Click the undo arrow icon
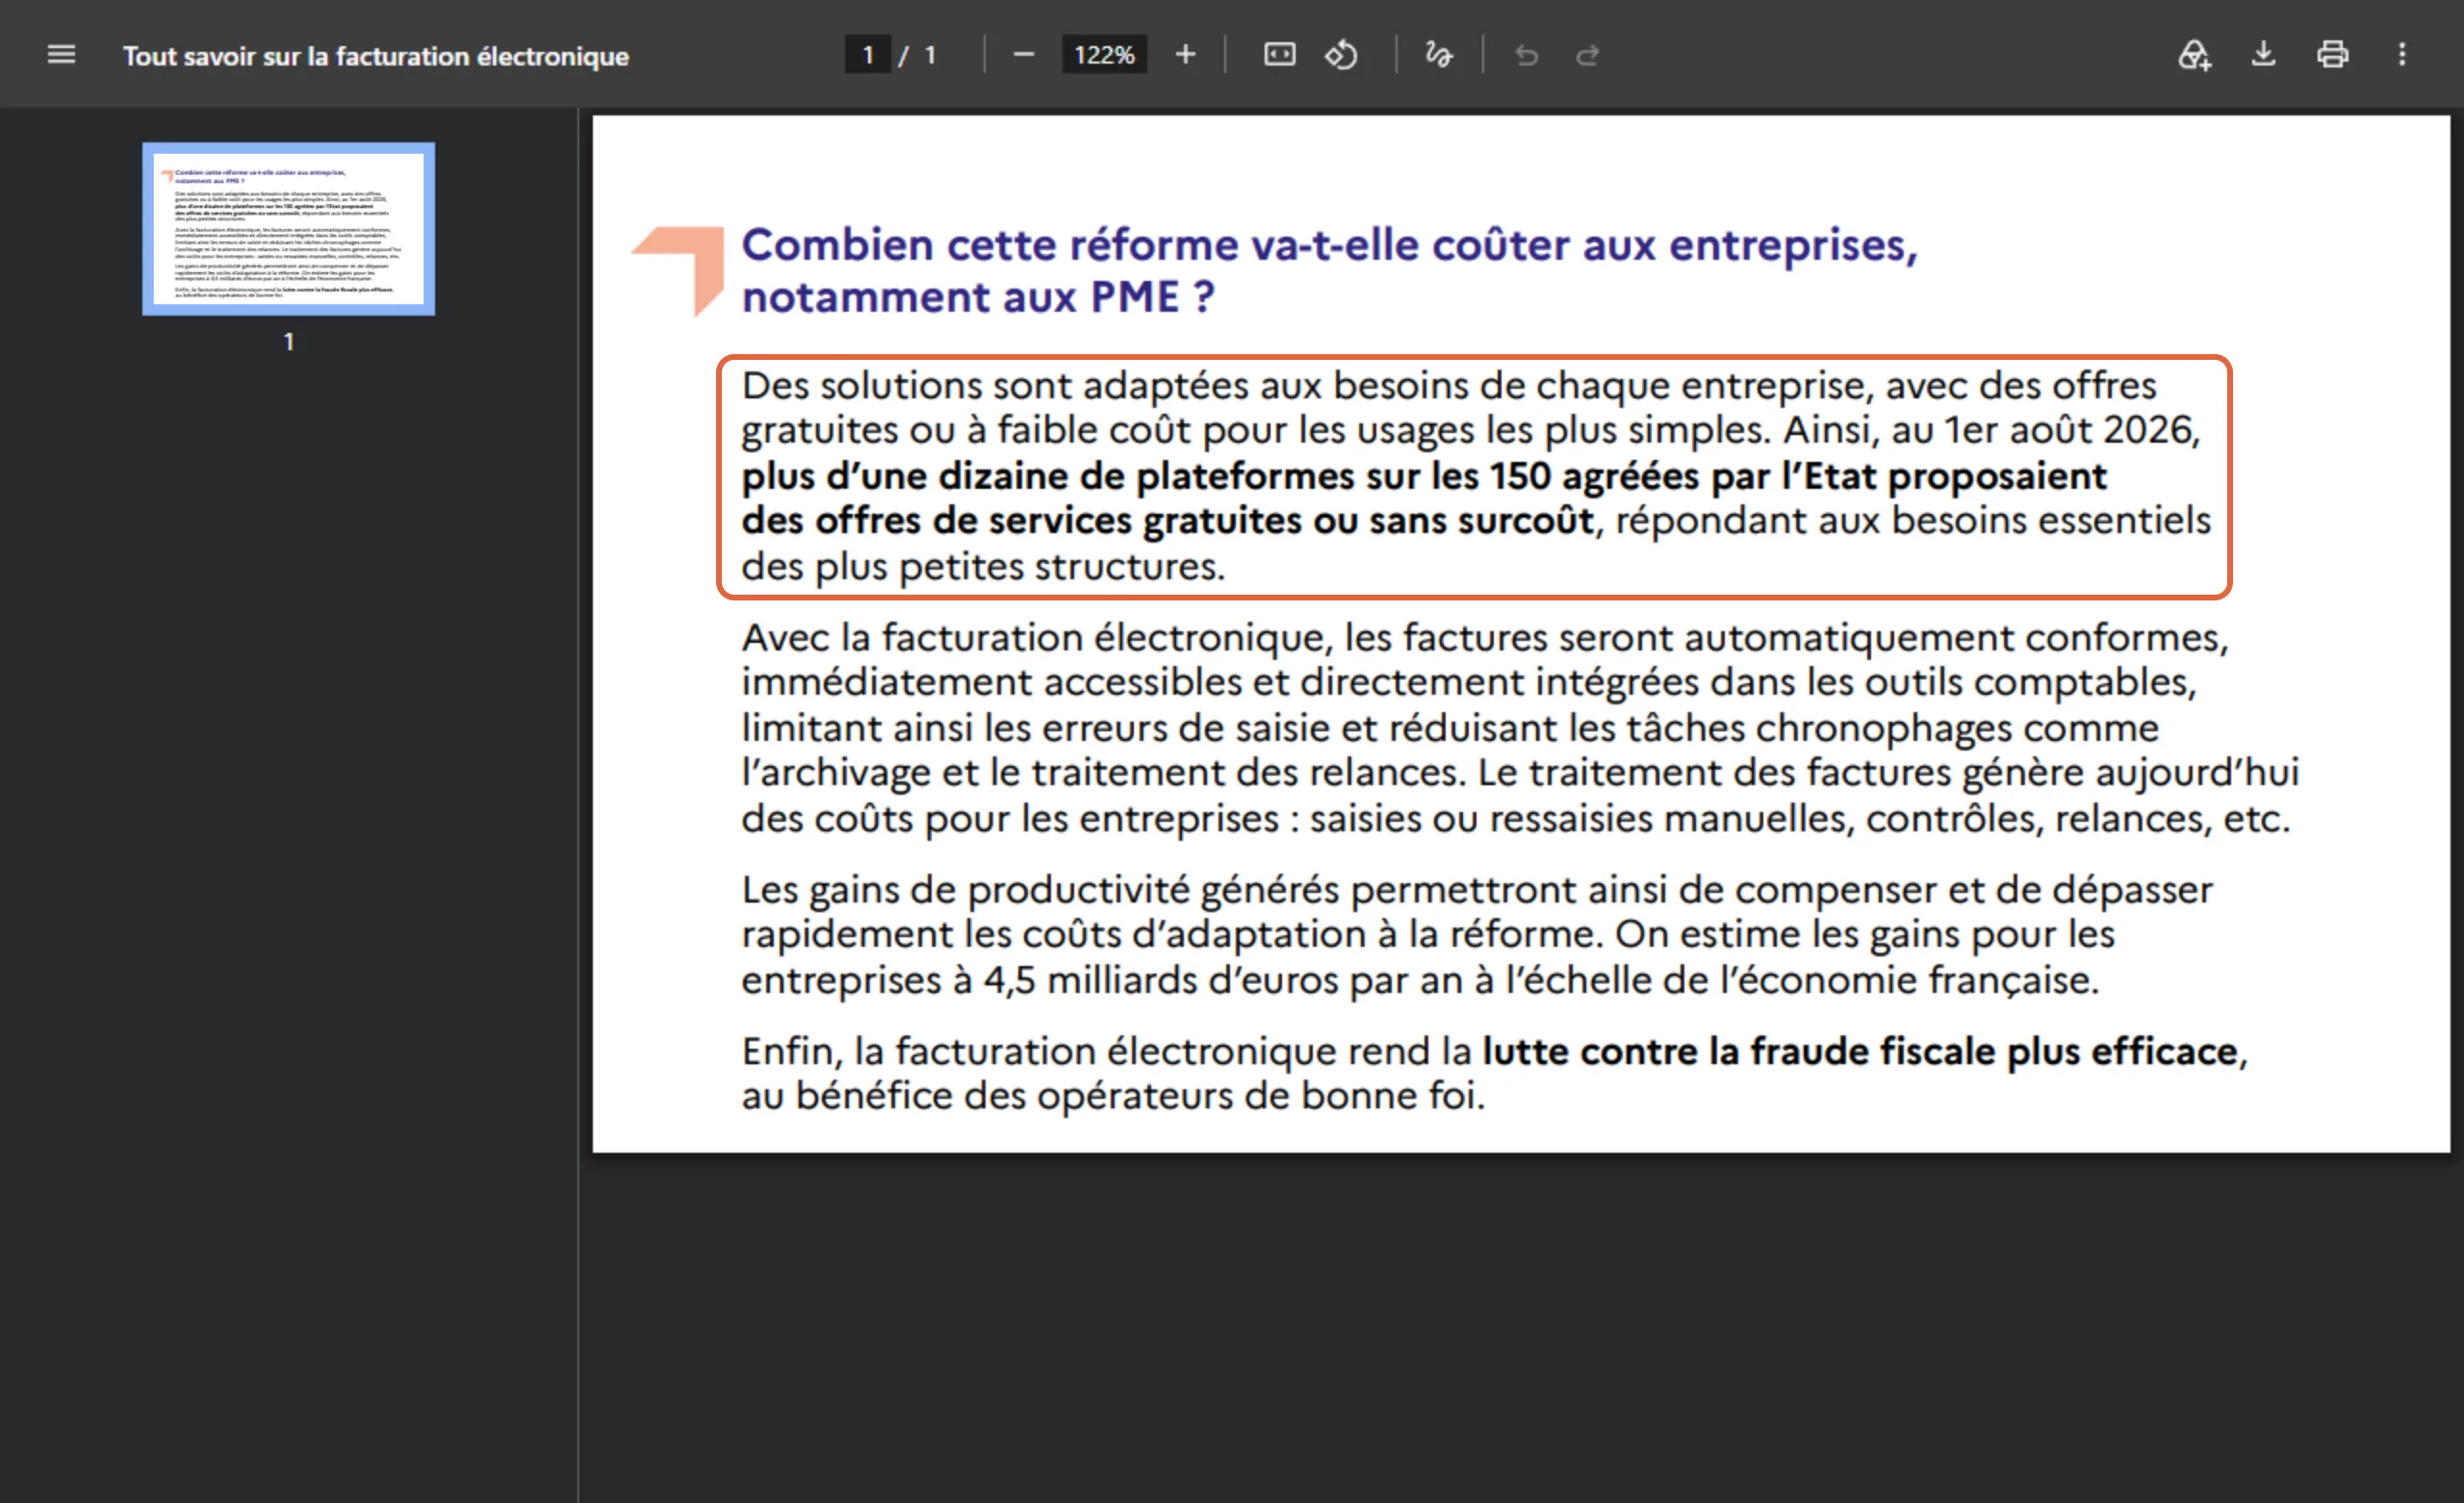 pos(1526,55)
